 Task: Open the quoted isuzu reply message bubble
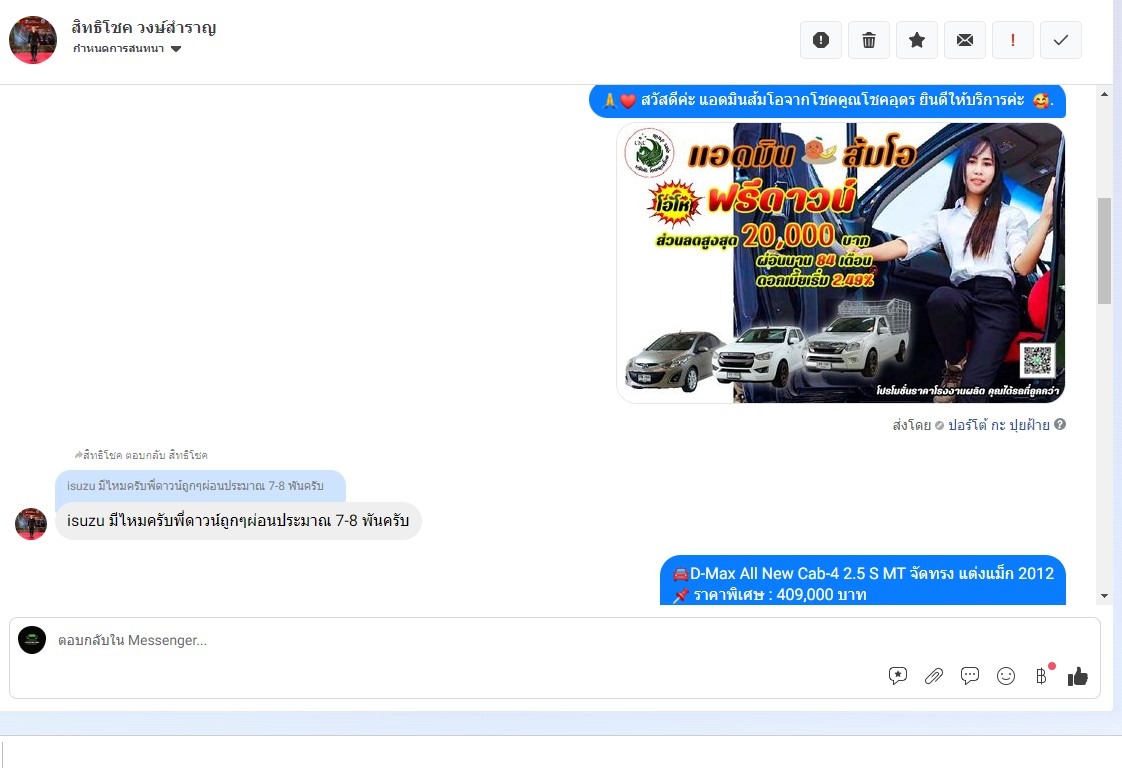[200, 486]
